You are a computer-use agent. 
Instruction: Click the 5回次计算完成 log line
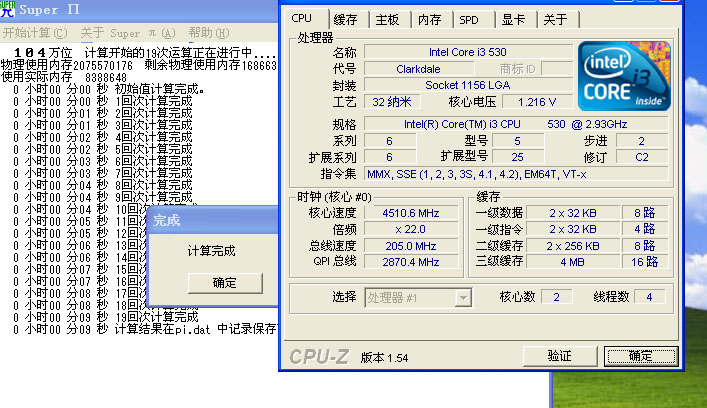103,149
